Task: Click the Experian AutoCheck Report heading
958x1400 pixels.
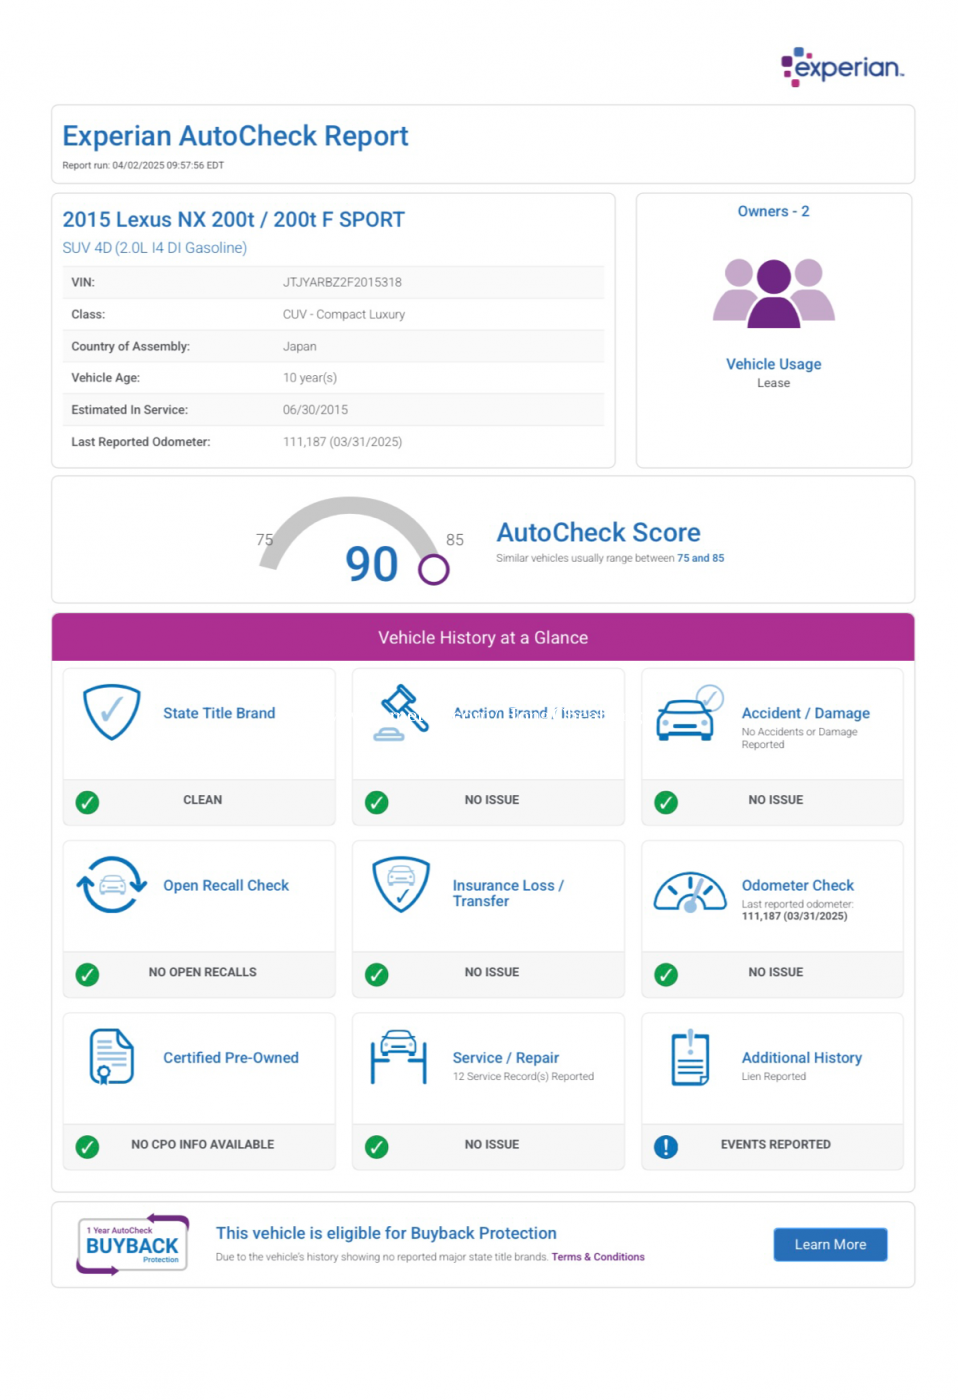Action: click(235, 135)
